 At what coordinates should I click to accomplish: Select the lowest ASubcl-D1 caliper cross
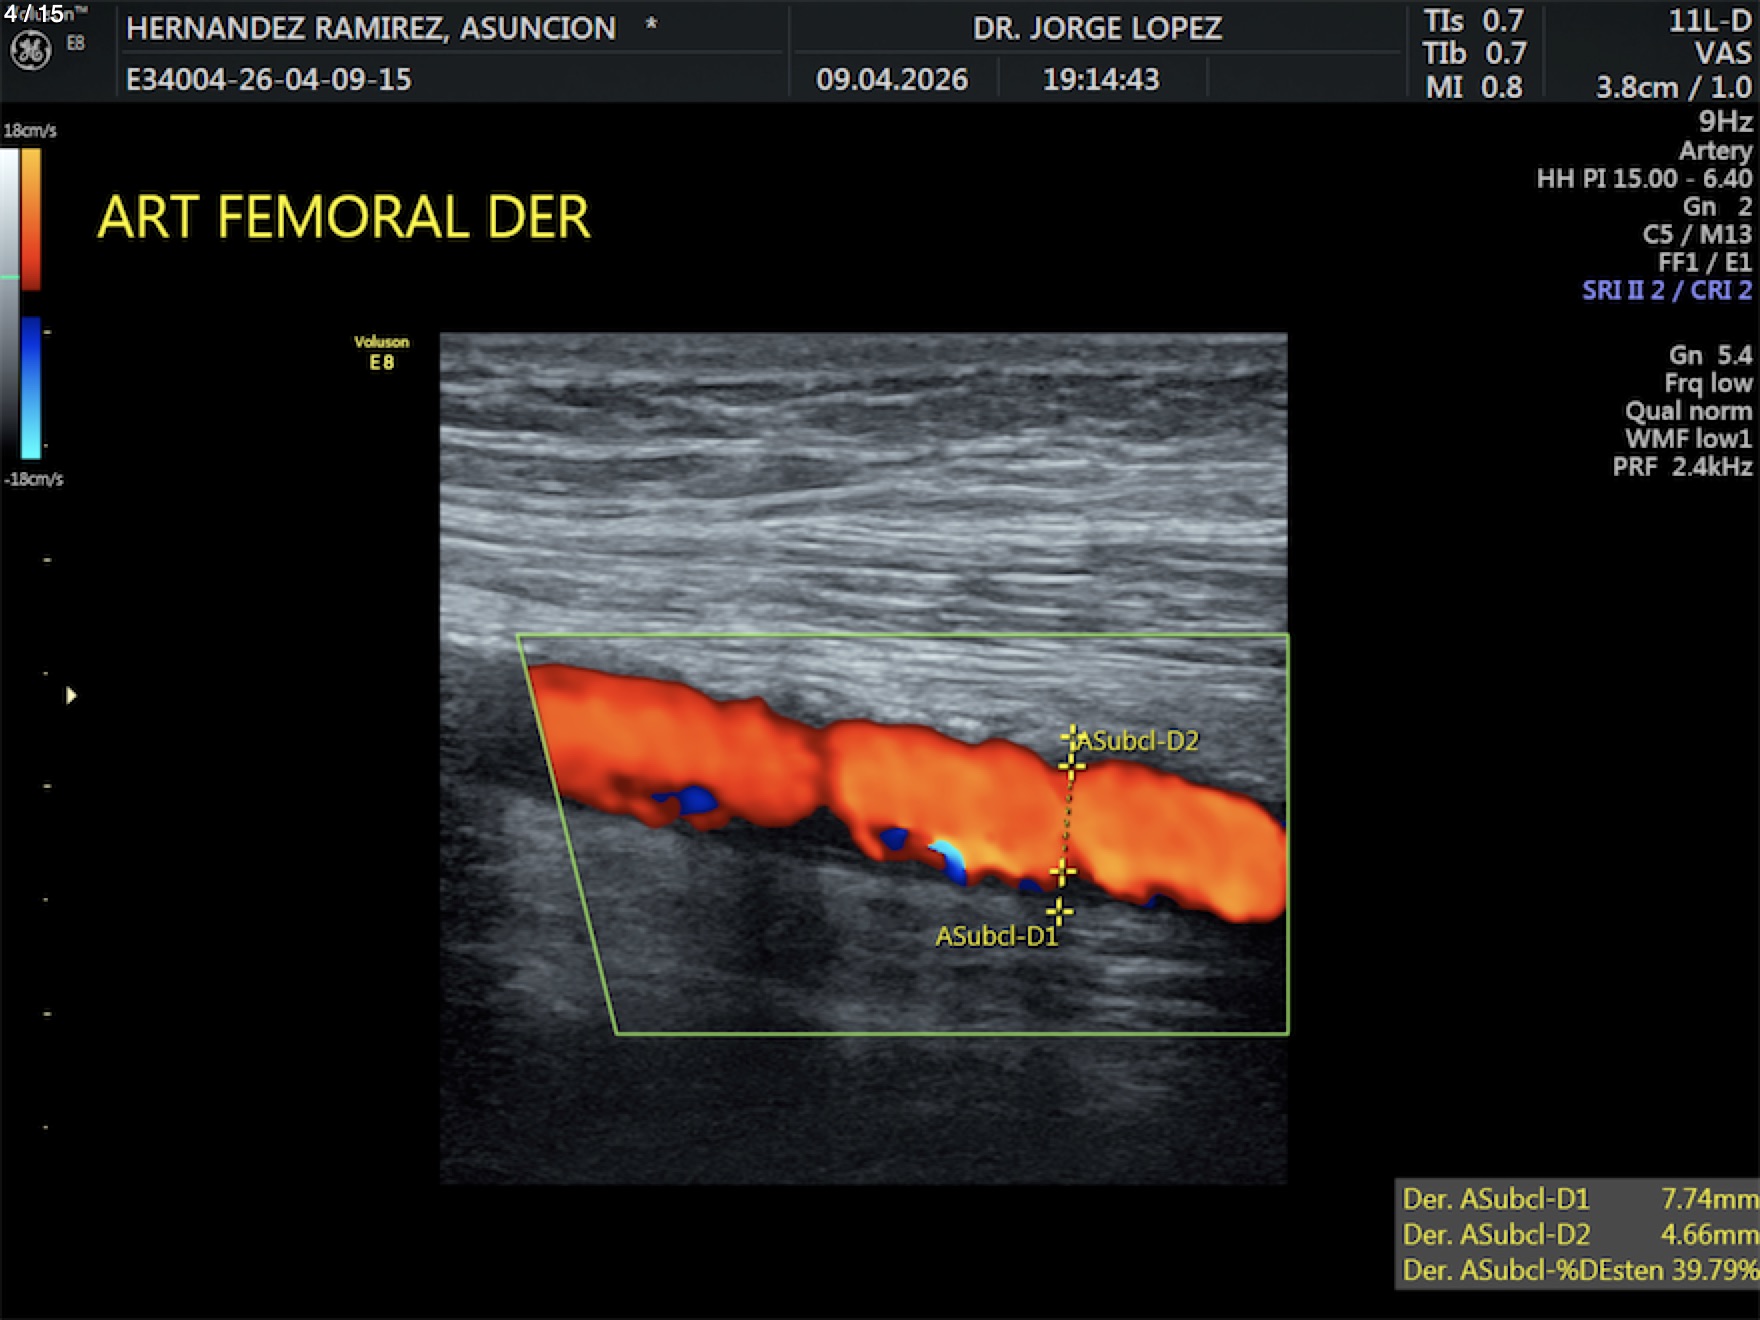tap(1059, 911)
